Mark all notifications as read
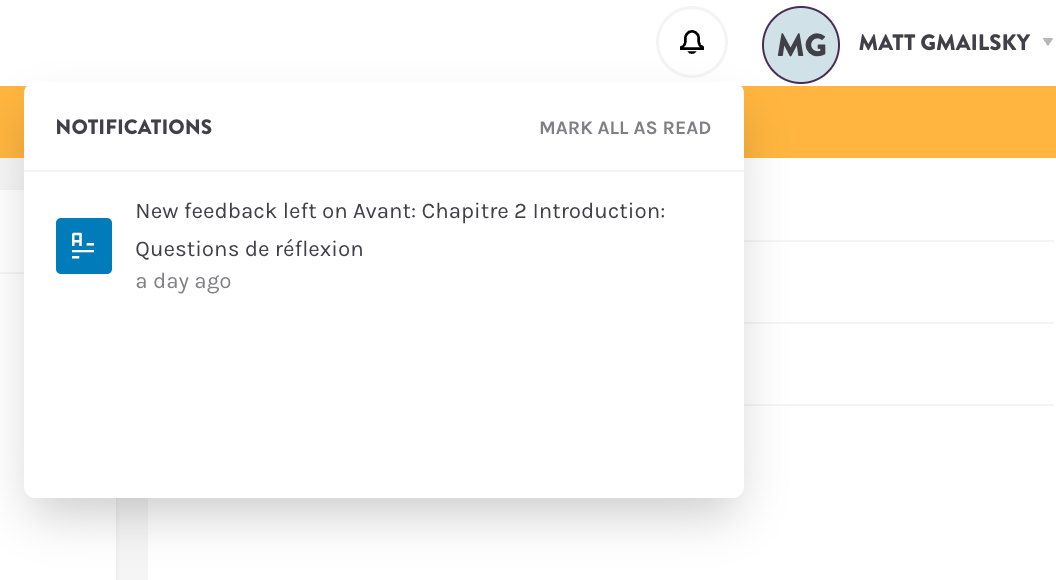Image resolution: width=1056 pixels, height=580 pixels. pos(625,128)
